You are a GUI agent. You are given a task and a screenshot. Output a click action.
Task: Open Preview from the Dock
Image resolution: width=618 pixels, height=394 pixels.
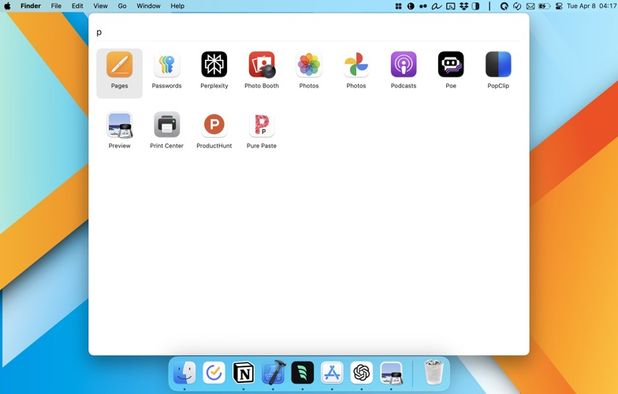(391, 373)
